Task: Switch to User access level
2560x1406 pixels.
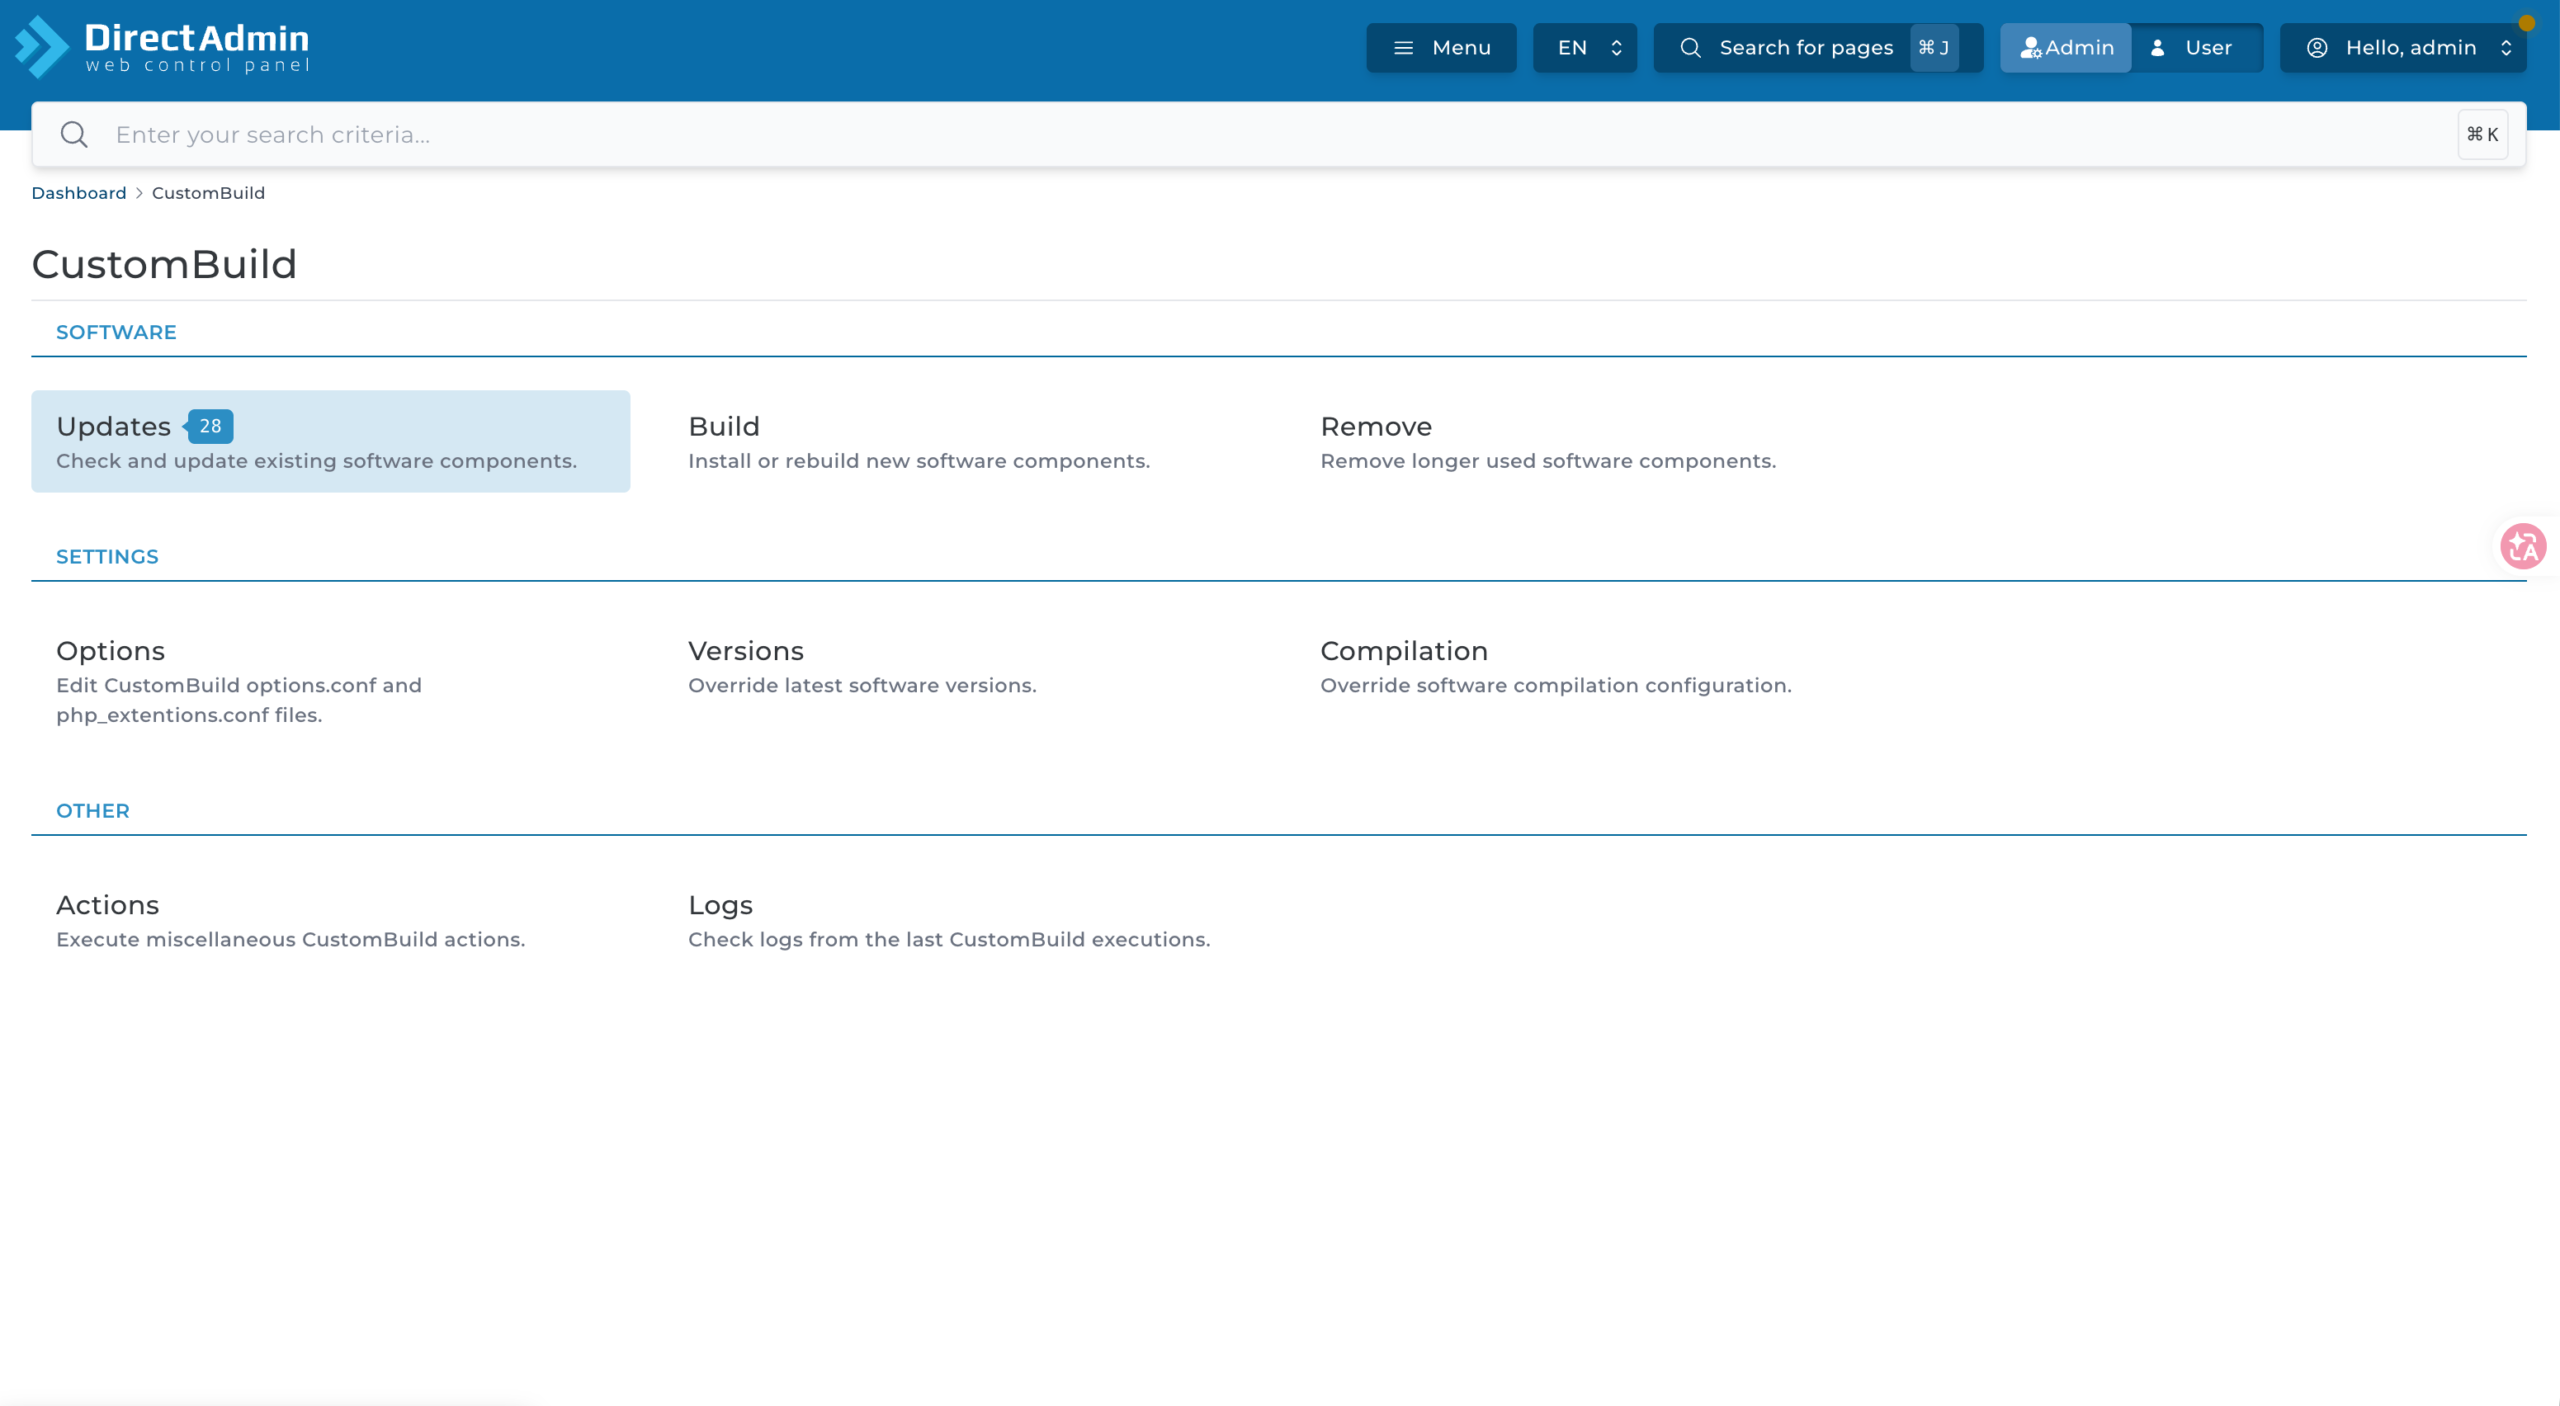Action: coord(2197,48)
